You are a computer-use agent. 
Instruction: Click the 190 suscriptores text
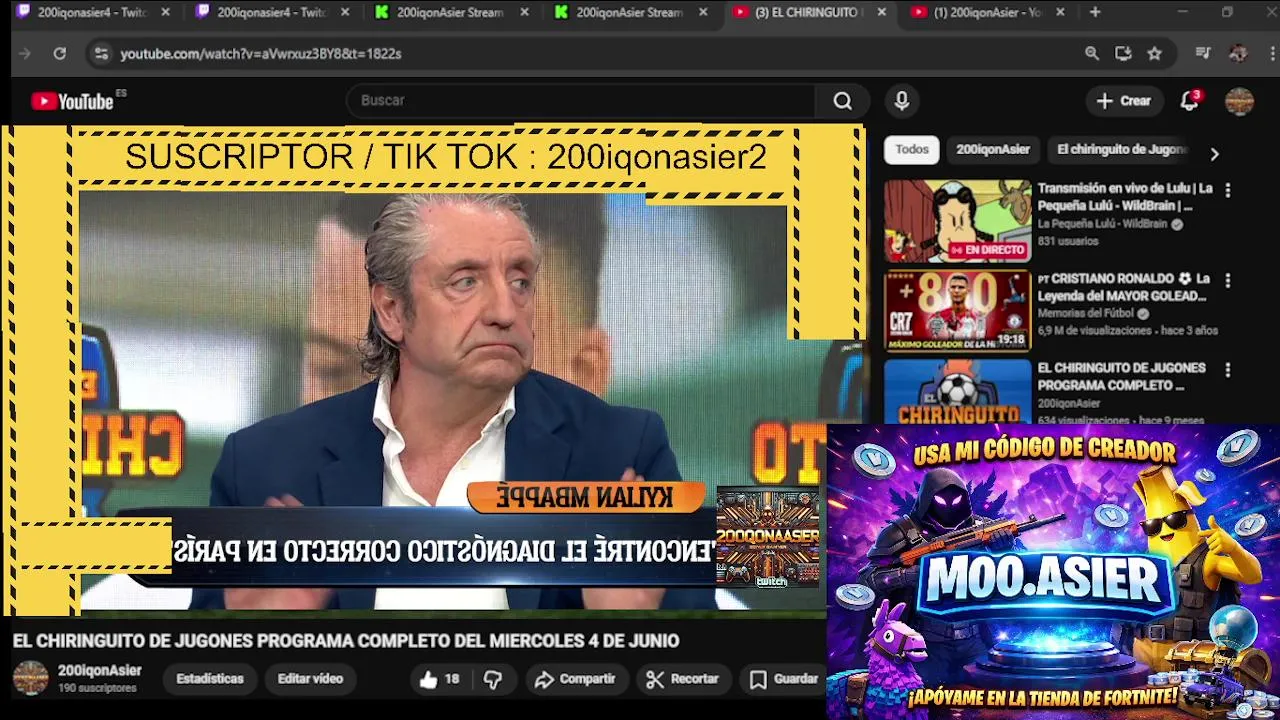click(97, 689)
